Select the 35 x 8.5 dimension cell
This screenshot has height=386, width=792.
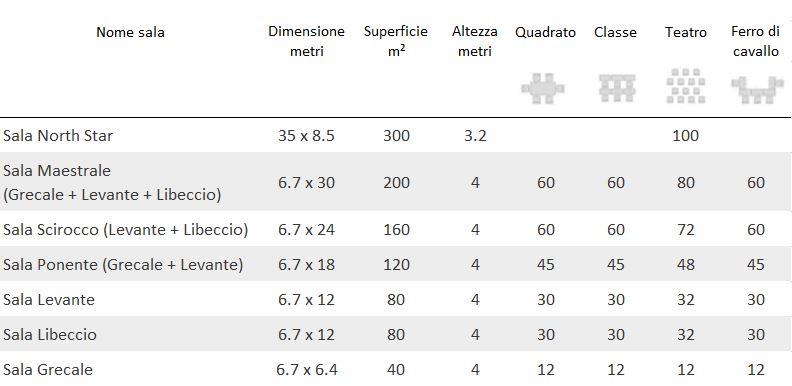306,135
